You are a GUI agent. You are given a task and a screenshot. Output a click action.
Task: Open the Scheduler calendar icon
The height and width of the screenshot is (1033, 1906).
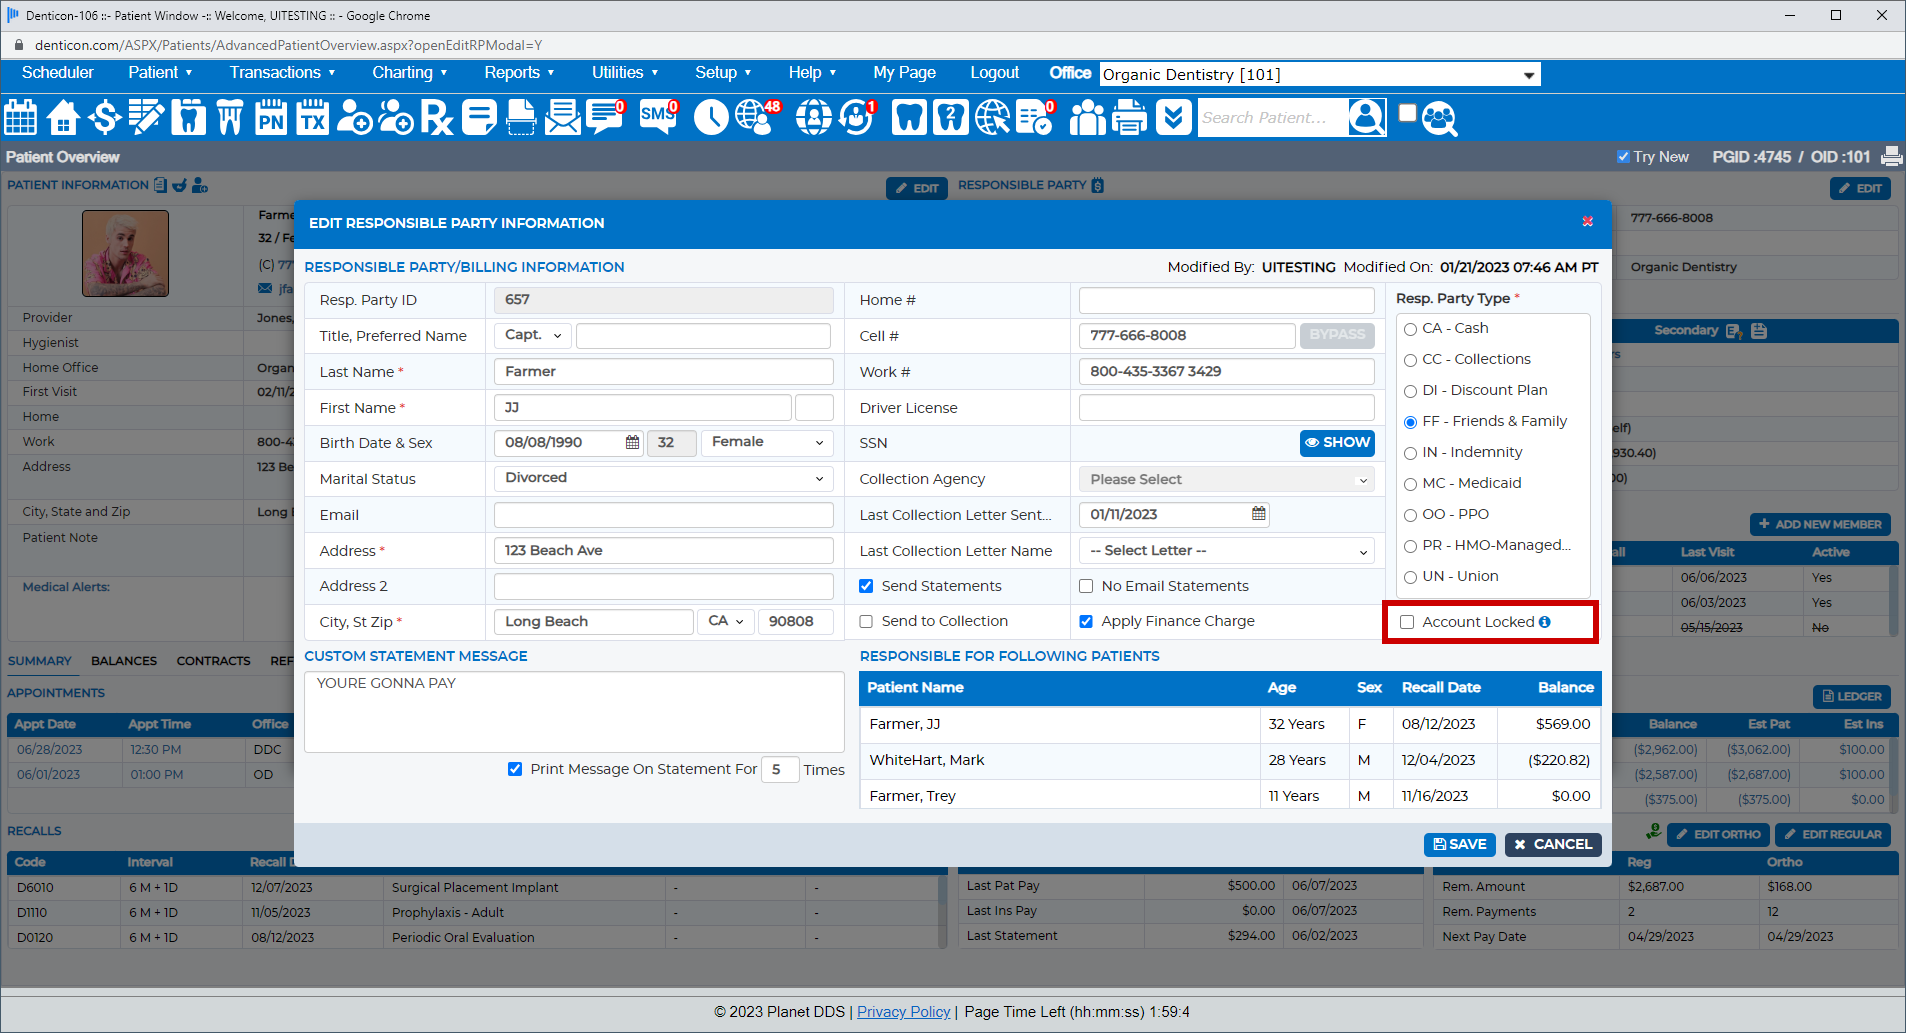20,117
